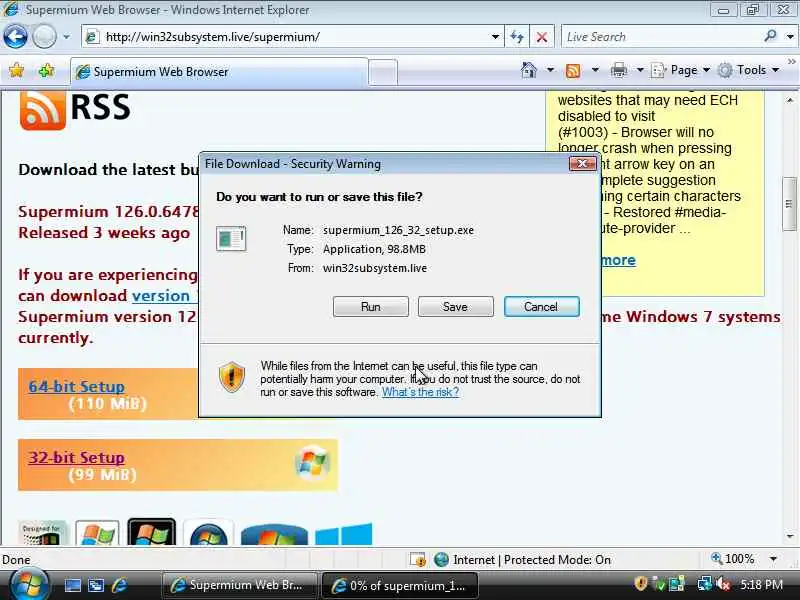Close the File Download security dialog

(x=582, y=164)
